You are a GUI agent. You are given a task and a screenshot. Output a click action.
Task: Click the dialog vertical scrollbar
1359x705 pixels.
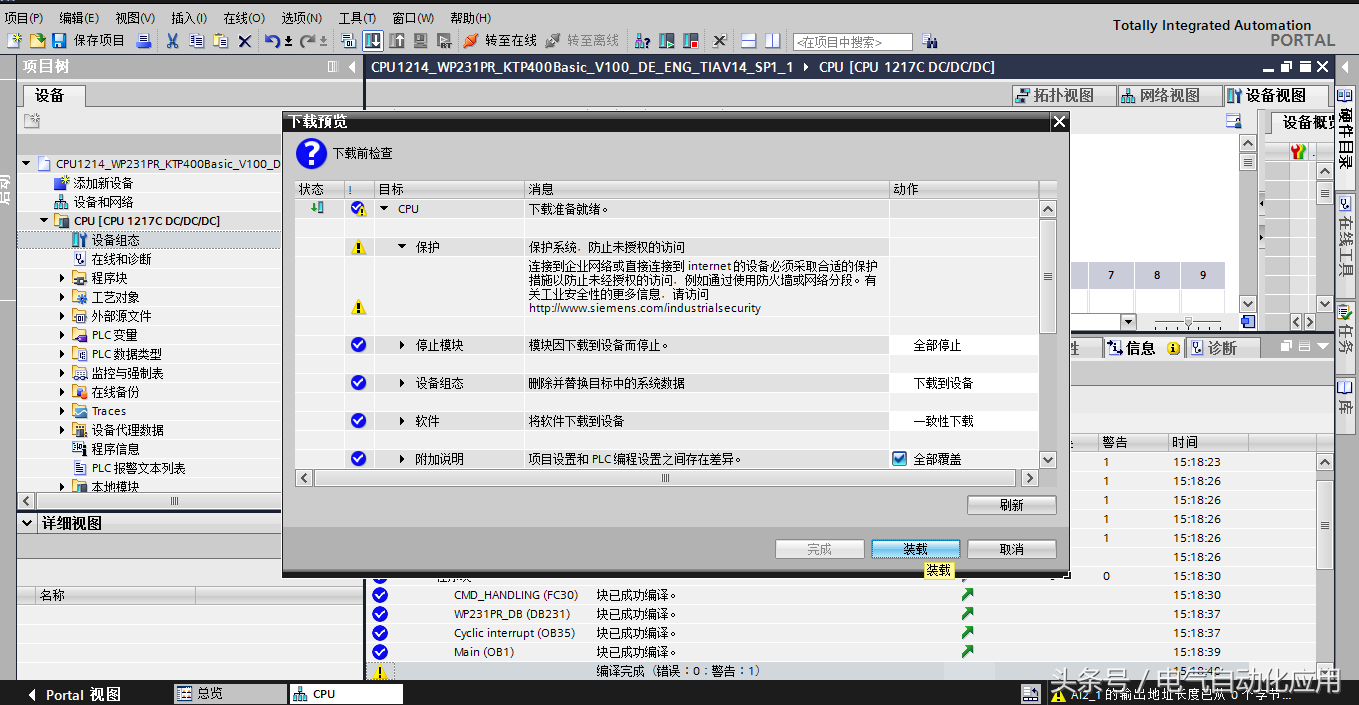(1048, 276)
